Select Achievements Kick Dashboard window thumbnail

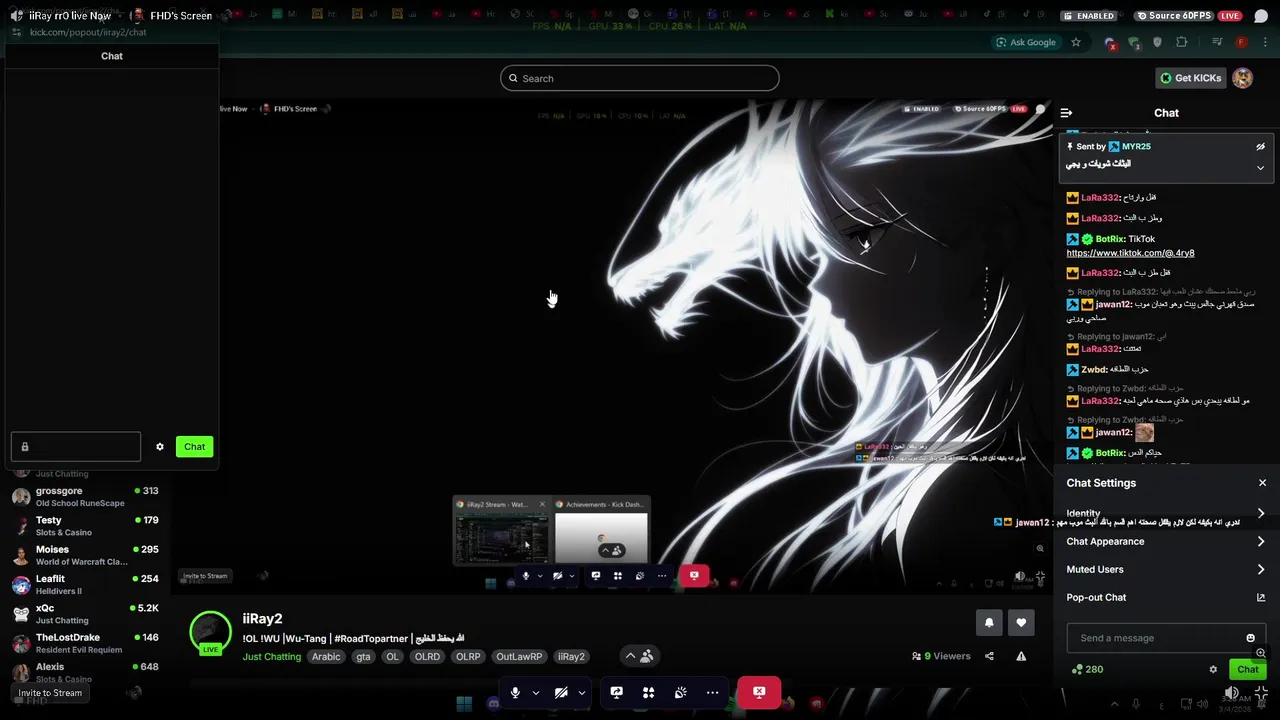pyautogui.click(x=601, y=531)
